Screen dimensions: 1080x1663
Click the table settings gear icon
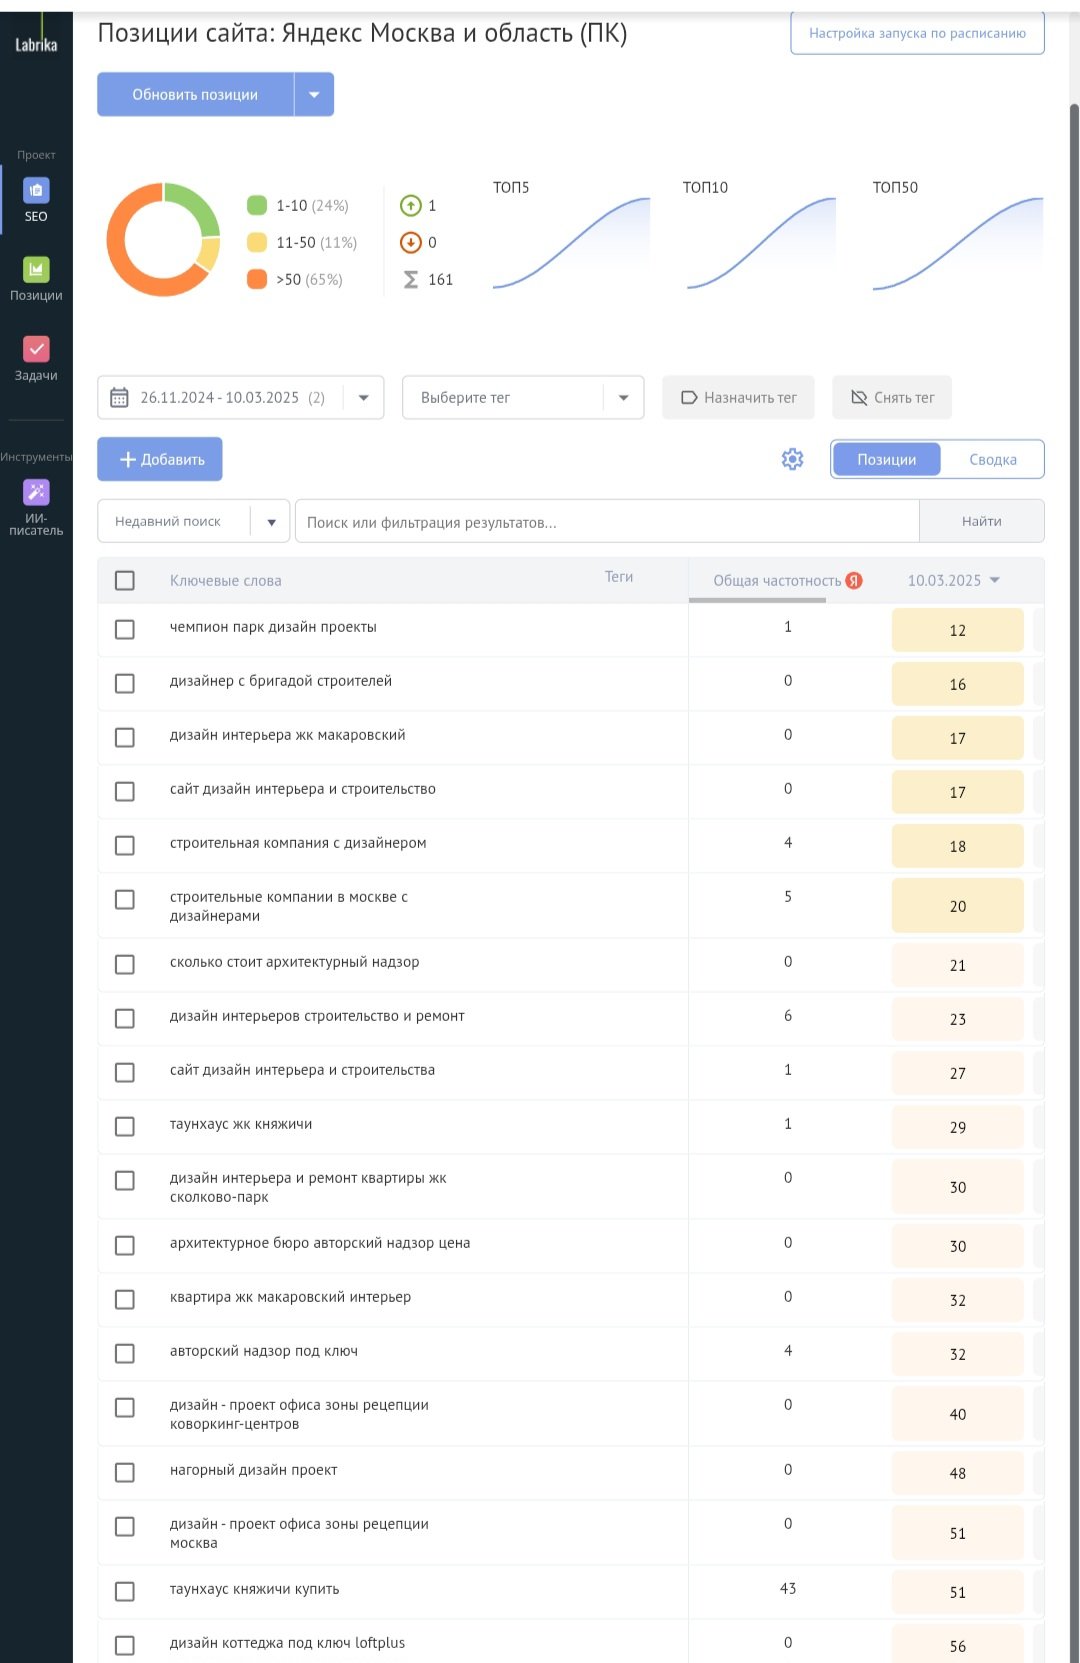[x=792, y=459]
